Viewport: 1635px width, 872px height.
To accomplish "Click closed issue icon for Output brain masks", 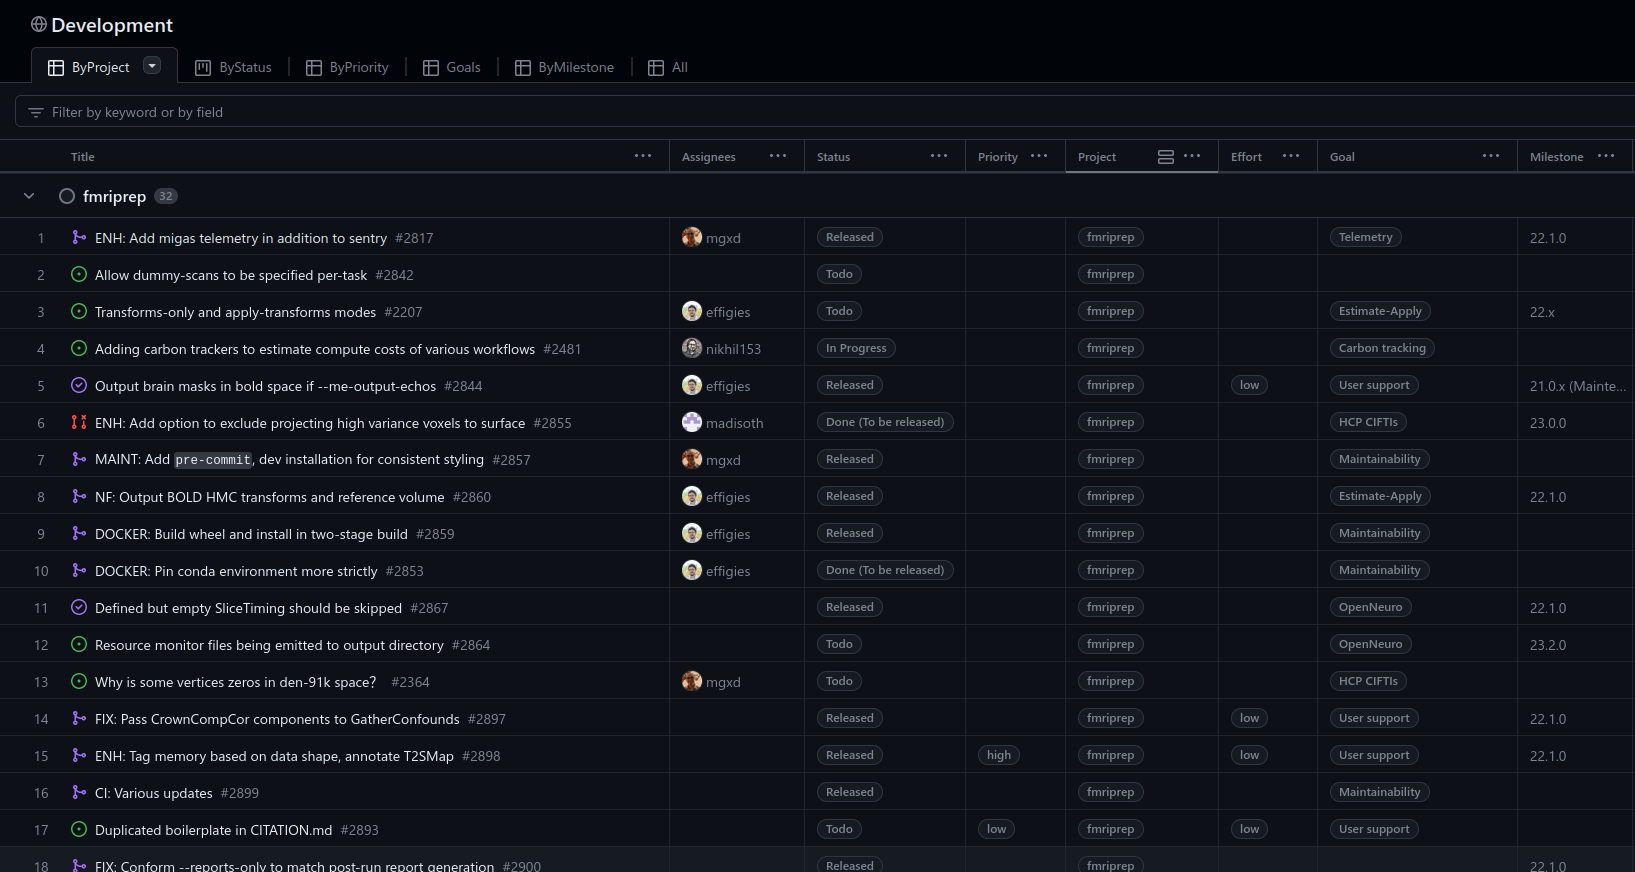I will coord(79,385).
